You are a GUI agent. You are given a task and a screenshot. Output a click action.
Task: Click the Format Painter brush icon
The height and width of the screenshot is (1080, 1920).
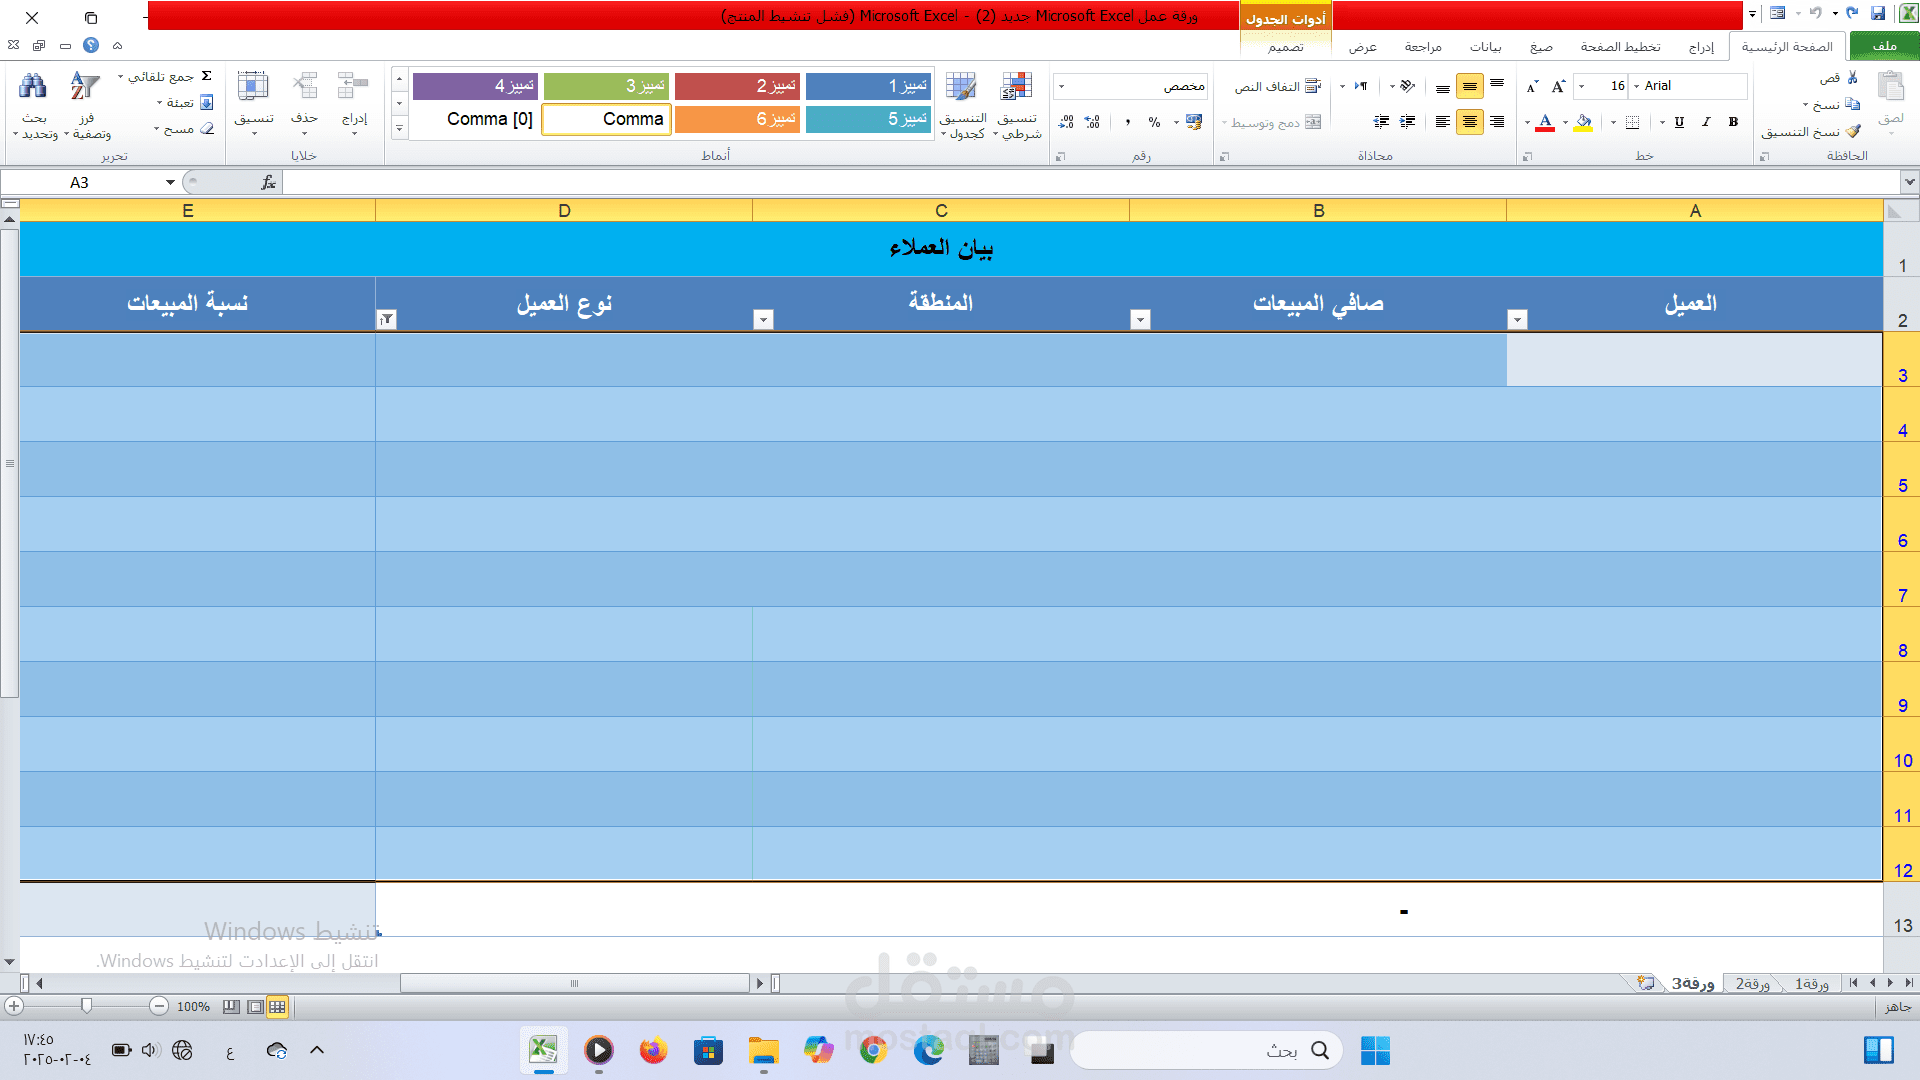1853,131
